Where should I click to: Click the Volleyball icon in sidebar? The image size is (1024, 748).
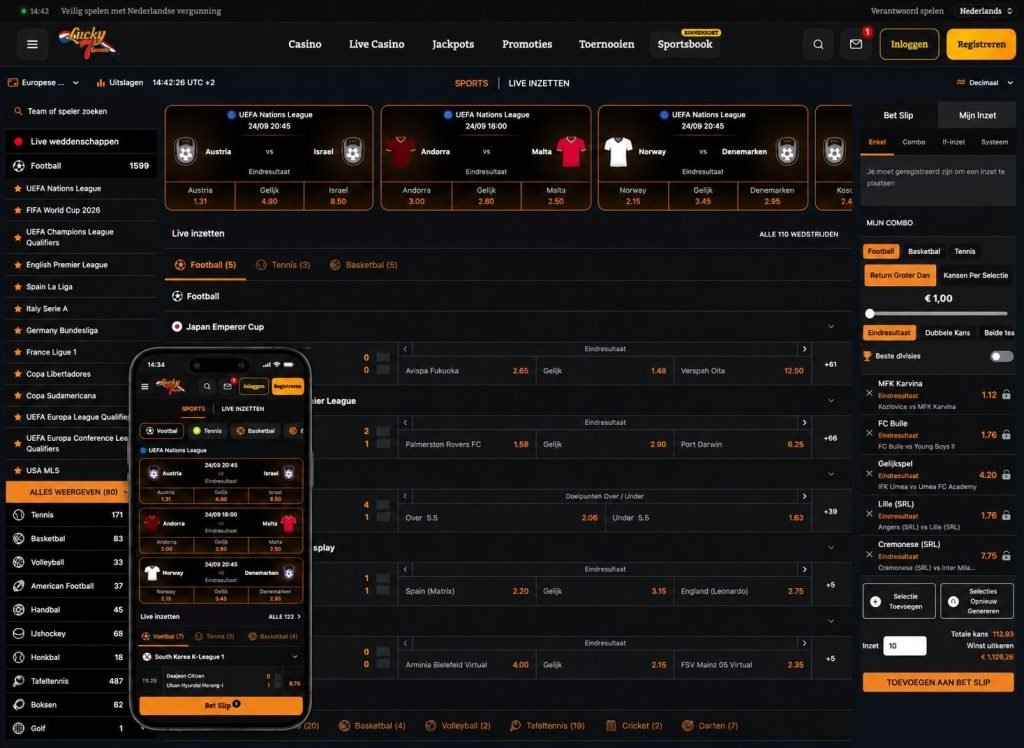click(x=19, y=562)
